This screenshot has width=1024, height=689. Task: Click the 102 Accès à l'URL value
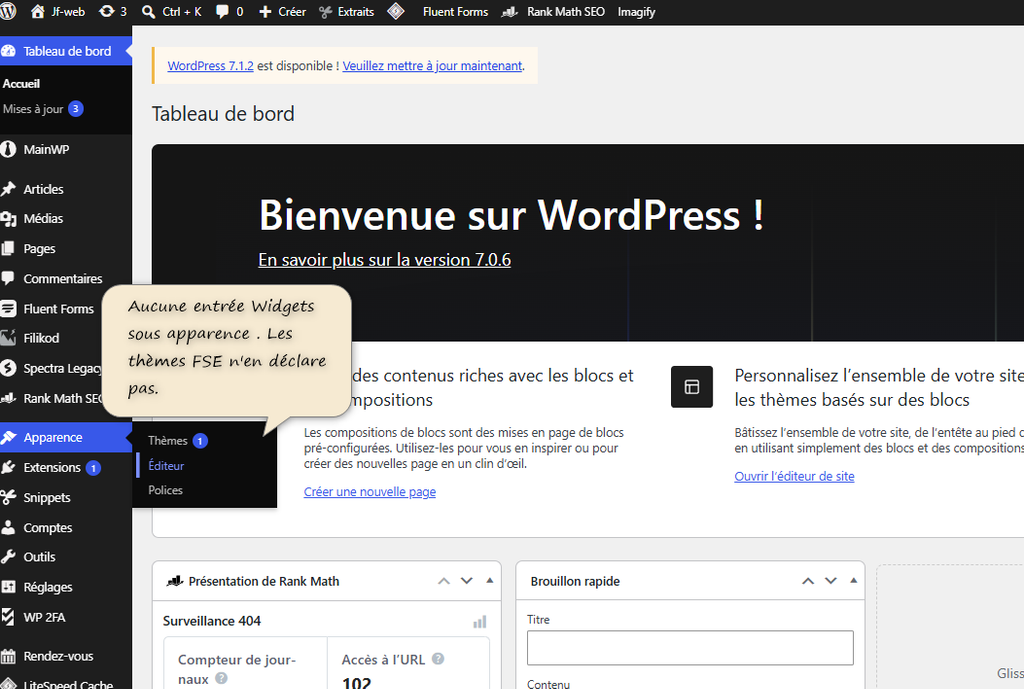click(357, 683)
